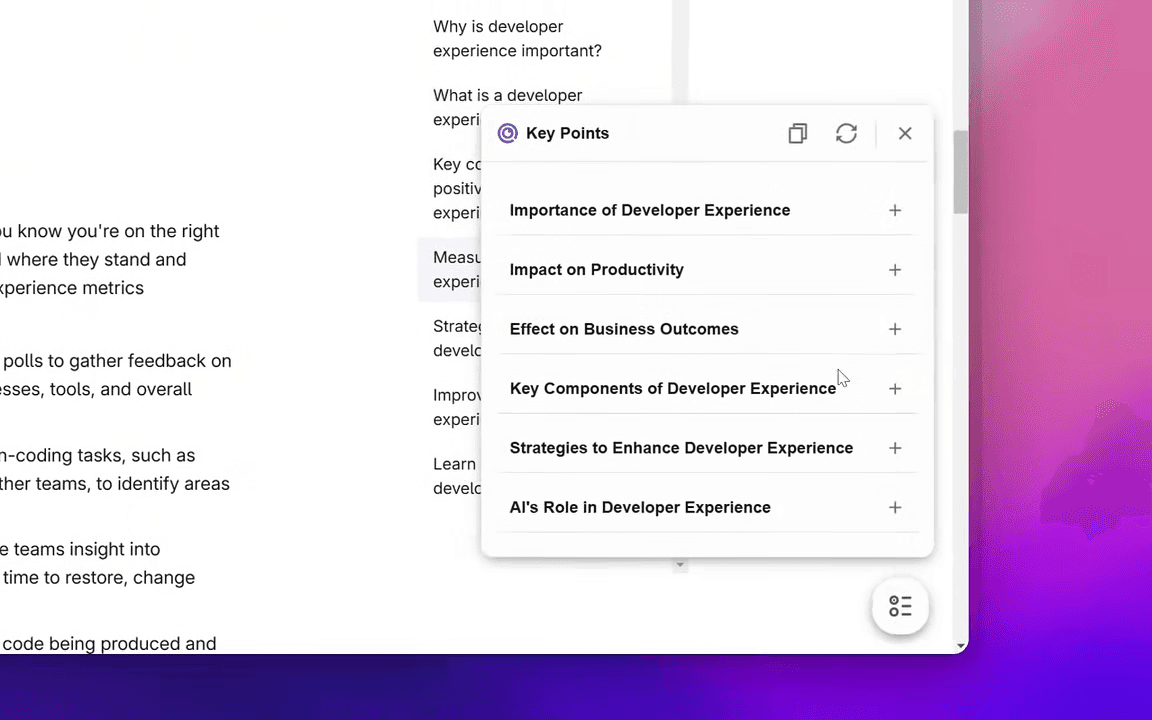The image size is (1152, 720).
Task: Click the contents list scroll-down arrow
Action: click(x=680, y=565)
